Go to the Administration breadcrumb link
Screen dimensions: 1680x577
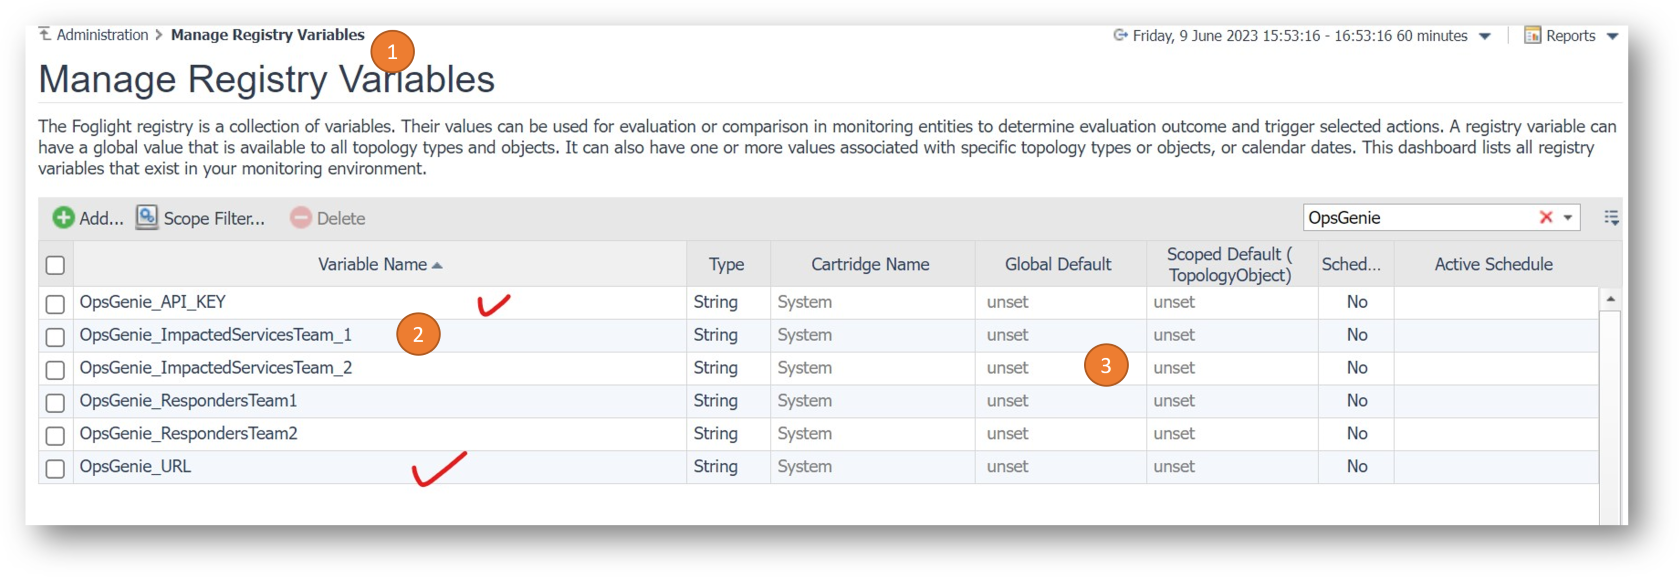(x=102, y=35)
